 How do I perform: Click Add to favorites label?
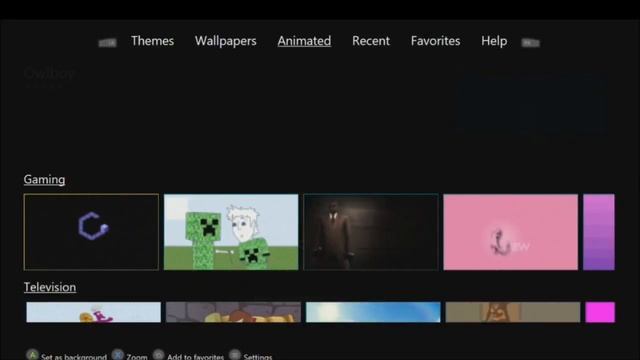[196, 357]
